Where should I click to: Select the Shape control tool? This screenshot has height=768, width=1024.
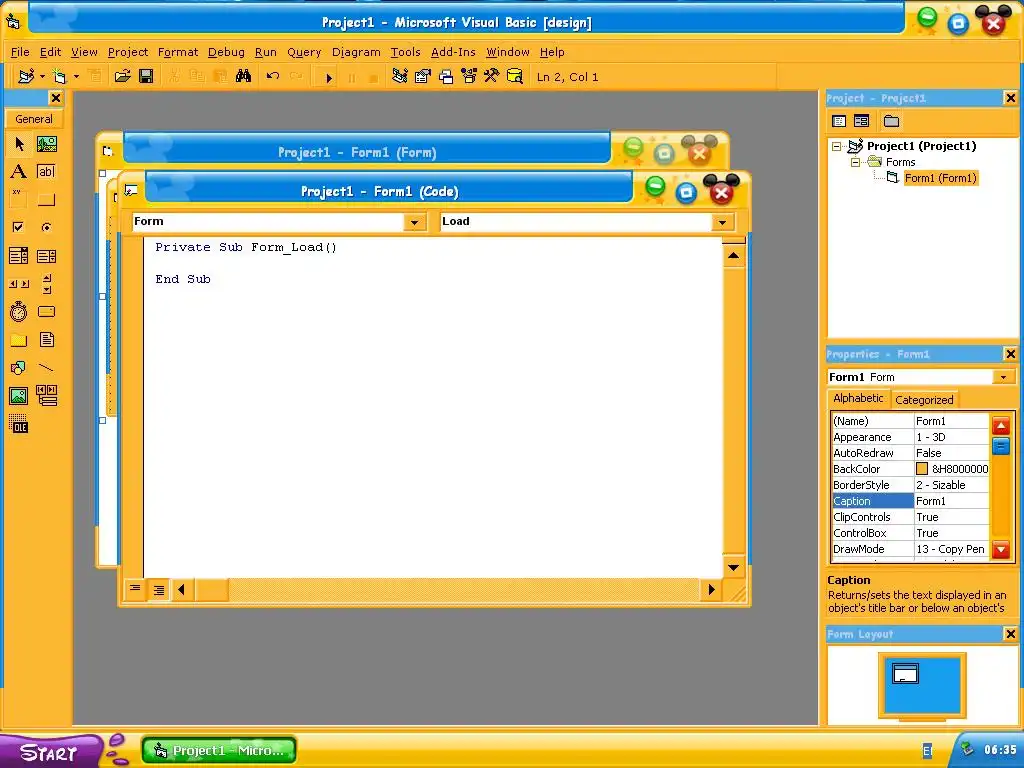(x=19, y=368)
